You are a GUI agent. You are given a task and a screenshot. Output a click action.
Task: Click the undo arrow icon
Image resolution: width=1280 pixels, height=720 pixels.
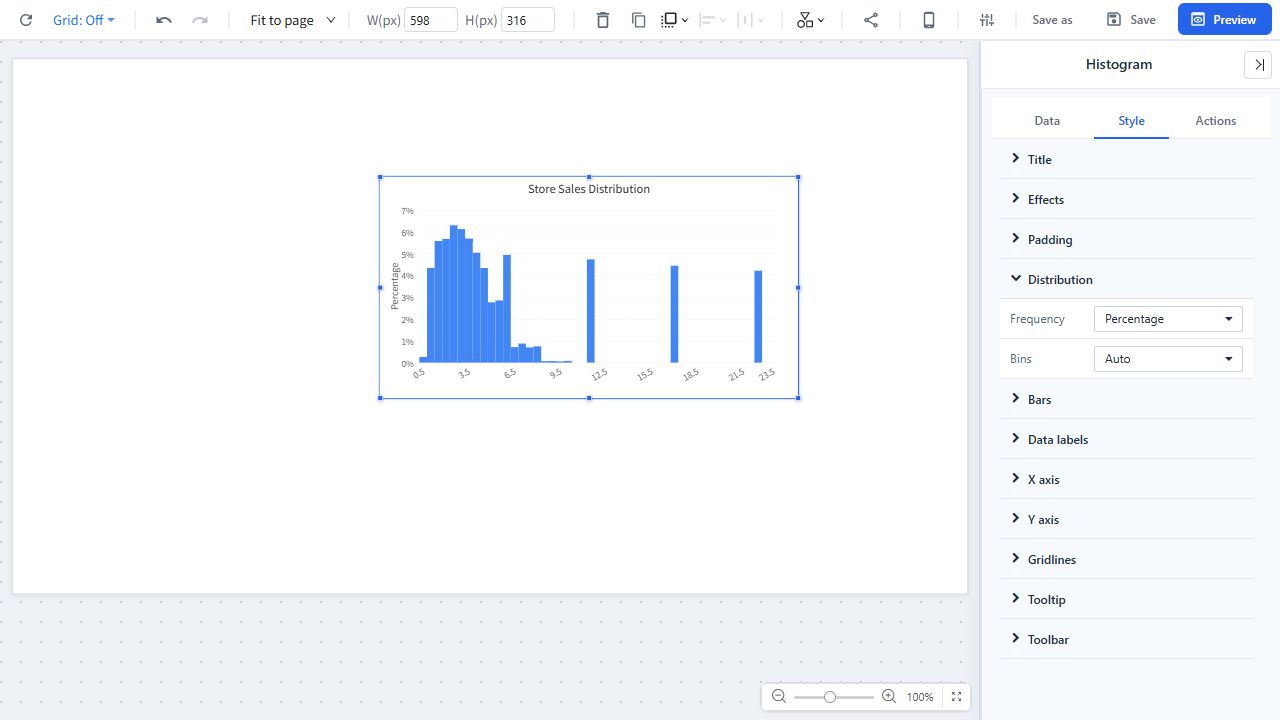point(164,20)
